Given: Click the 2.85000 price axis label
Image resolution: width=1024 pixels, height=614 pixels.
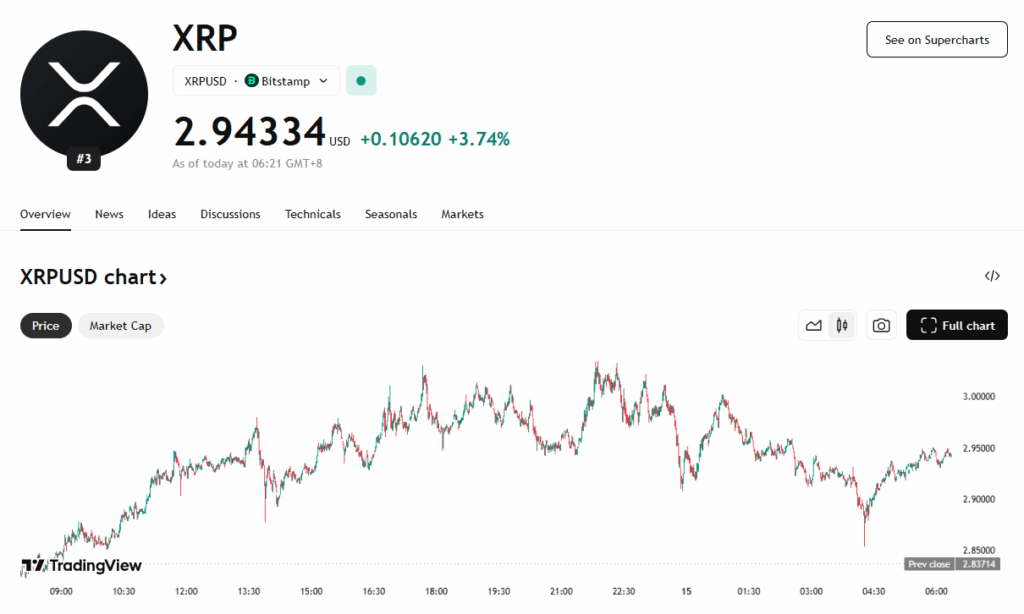Looking at the screenshot, I should [x=979, y=550].
